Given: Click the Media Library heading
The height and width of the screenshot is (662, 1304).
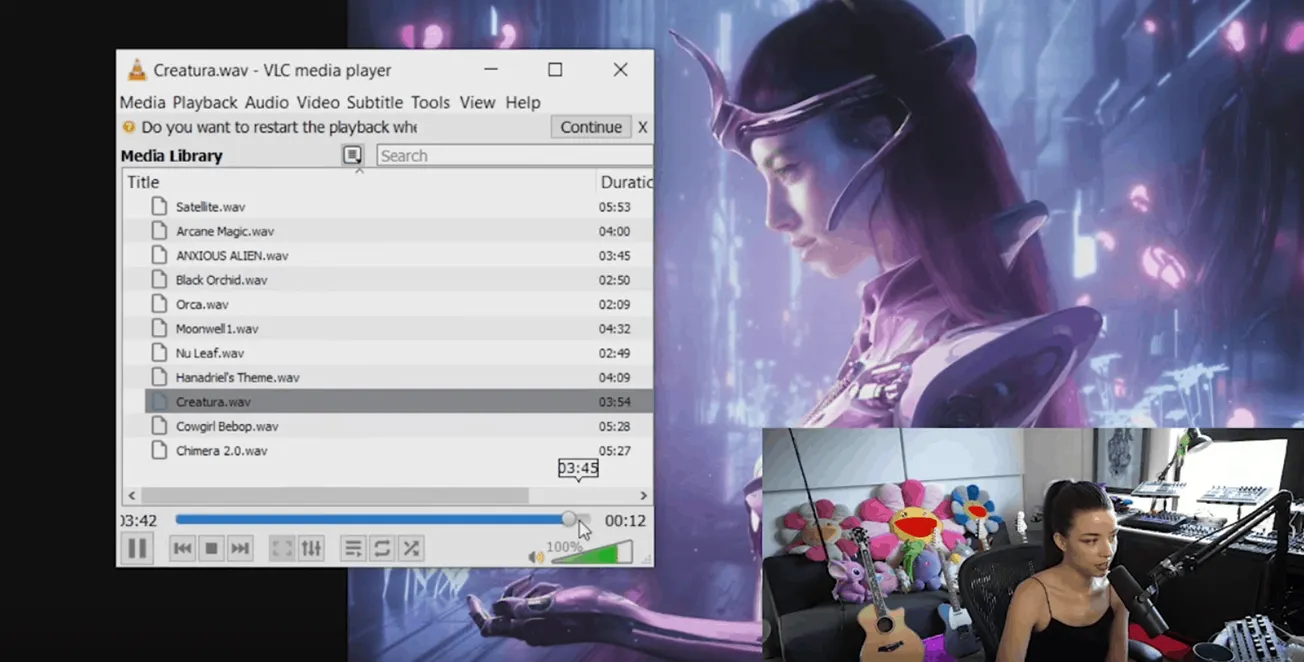Looking at the screenshot, I should [171, 156].
